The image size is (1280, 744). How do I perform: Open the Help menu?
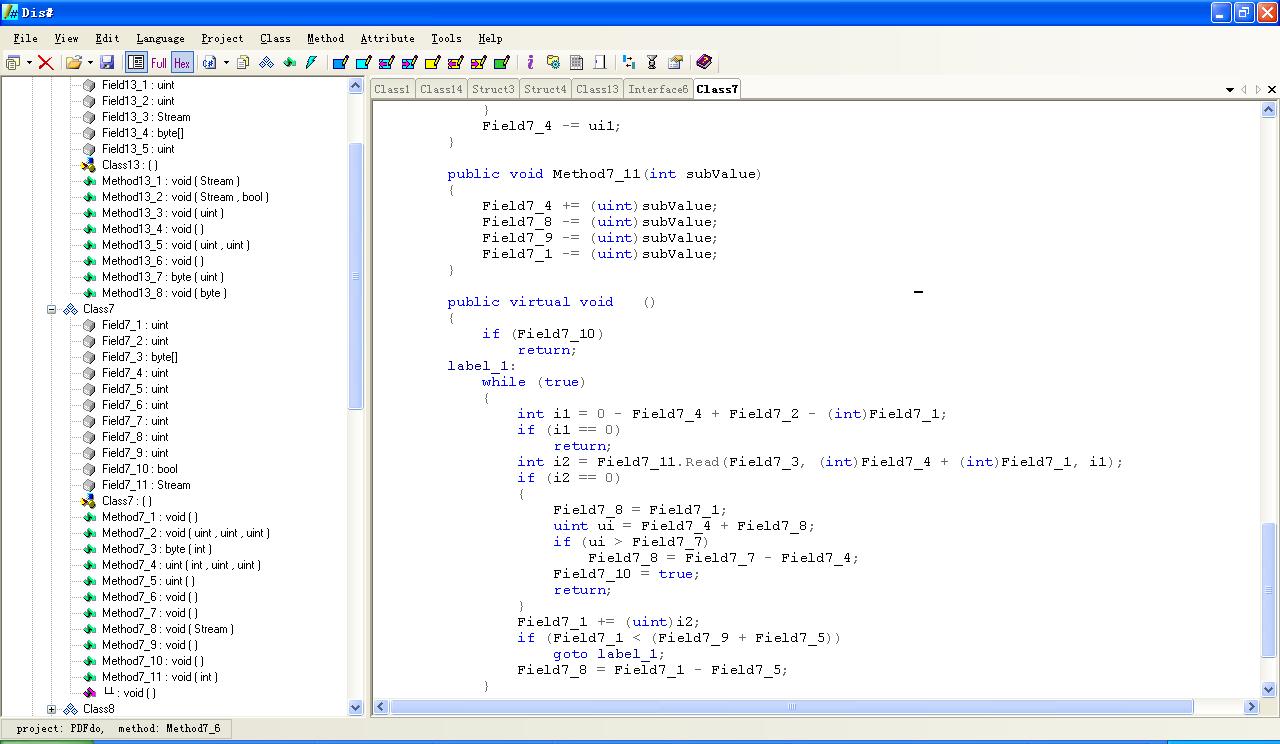(x=490, y=38)
